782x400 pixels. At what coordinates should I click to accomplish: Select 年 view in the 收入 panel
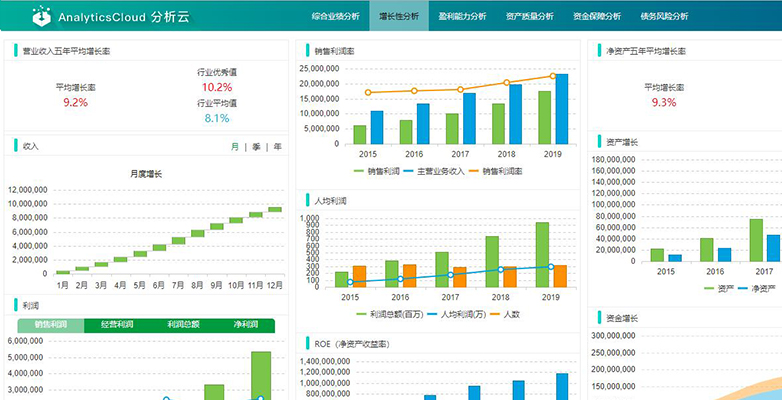point(277,147)
